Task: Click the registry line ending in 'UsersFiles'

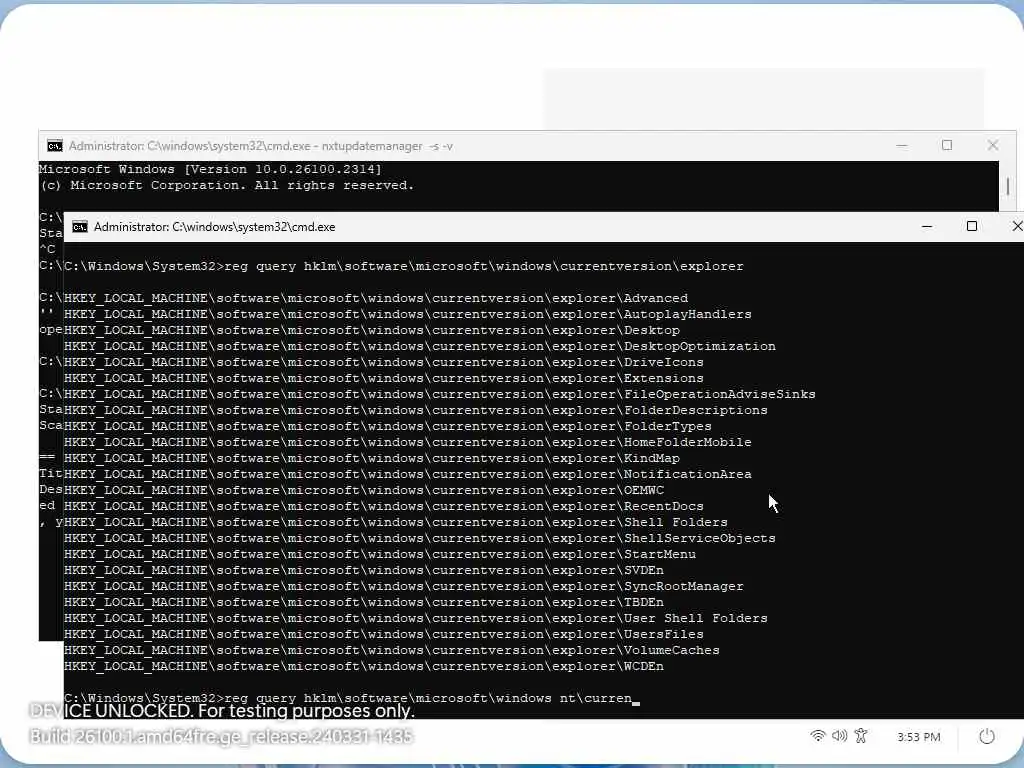Action: pyautogui.click(x=383, y=634)
